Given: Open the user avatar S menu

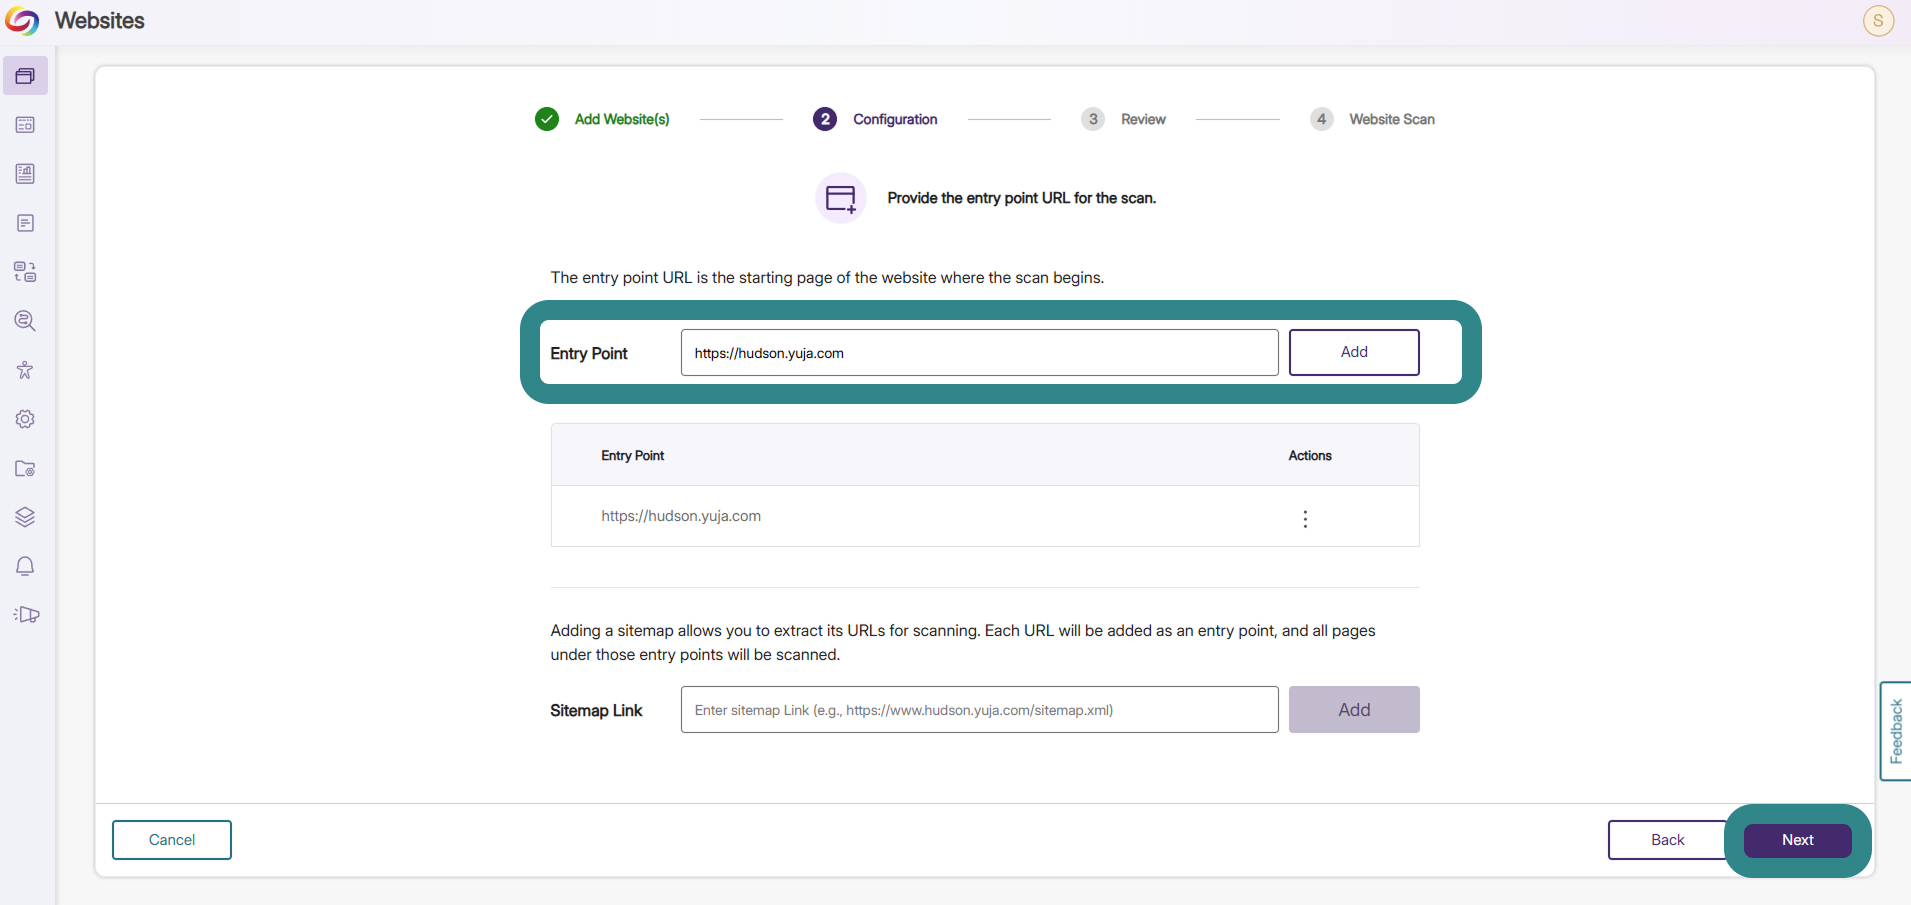Looking at the screenshot, I should (x=1878, y=20).
